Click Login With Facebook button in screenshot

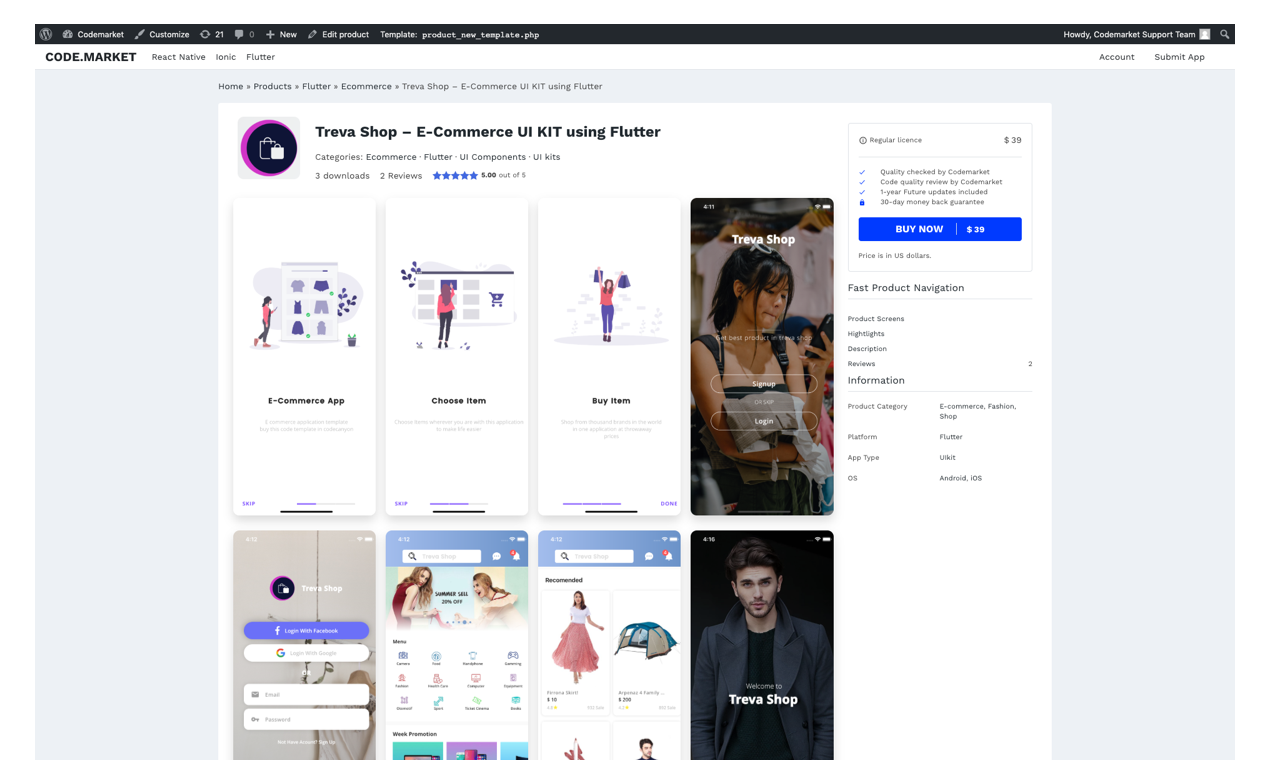click(307, 631)
